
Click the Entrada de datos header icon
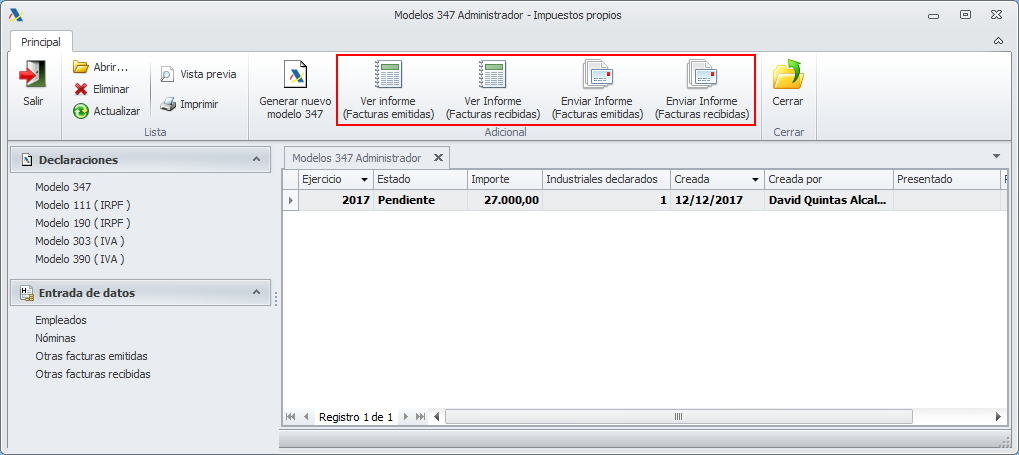point(27,293)
